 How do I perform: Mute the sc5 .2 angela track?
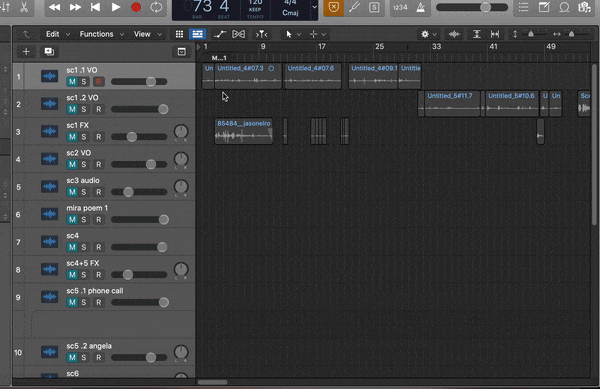(72, 357)
